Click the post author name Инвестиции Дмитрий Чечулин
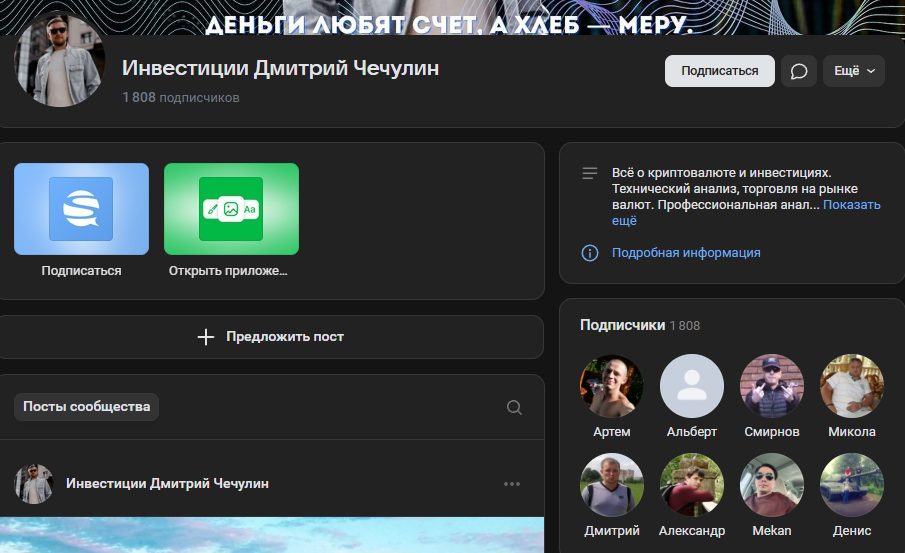This screenshot has height=553, width=905. 167,484
